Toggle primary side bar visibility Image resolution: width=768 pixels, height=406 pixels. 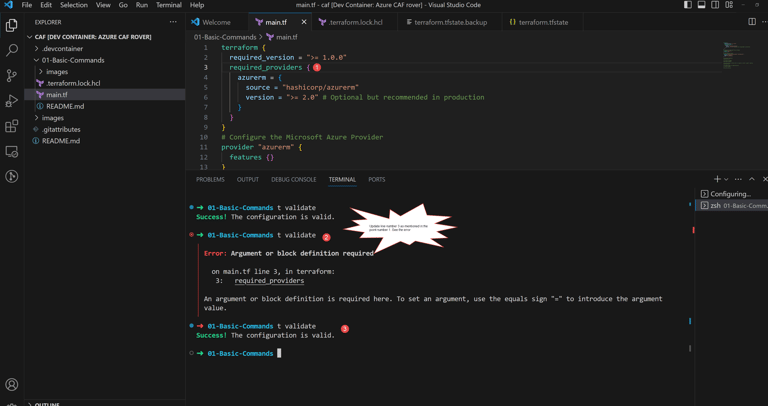point(688,5)
